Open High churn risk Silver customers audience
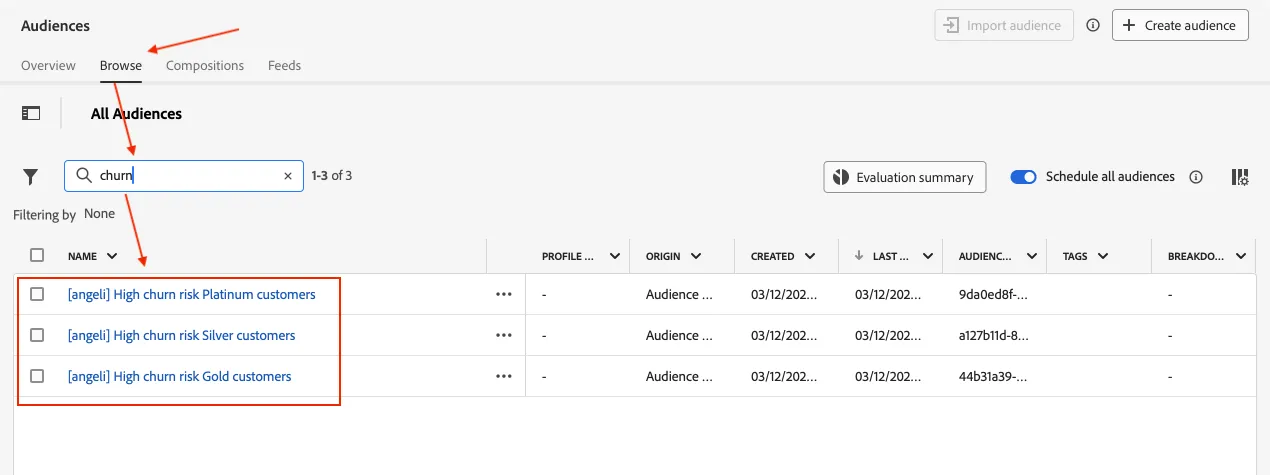The width and height of the screenshot is (1270, 475). click(181, 335)
